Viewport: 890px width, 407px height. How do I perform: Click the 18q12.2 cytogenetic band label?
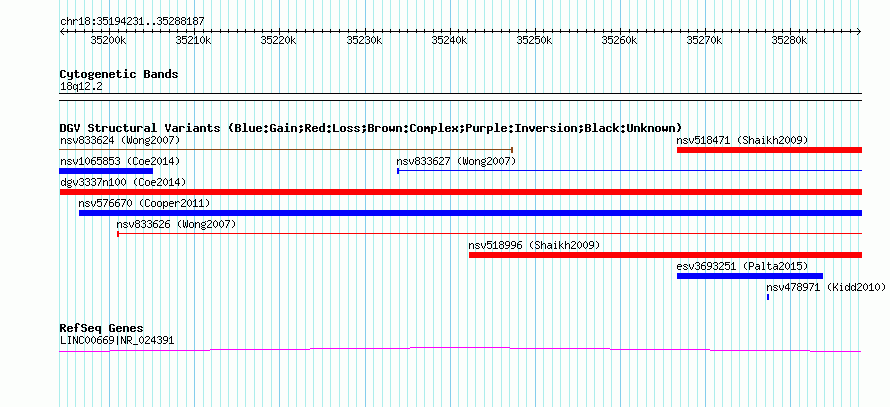81,87
